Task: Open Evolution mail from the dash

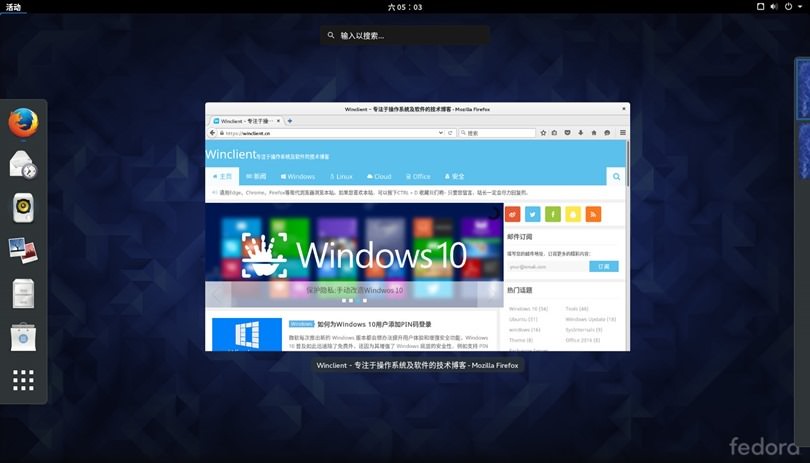Action: tap(23, 164)
